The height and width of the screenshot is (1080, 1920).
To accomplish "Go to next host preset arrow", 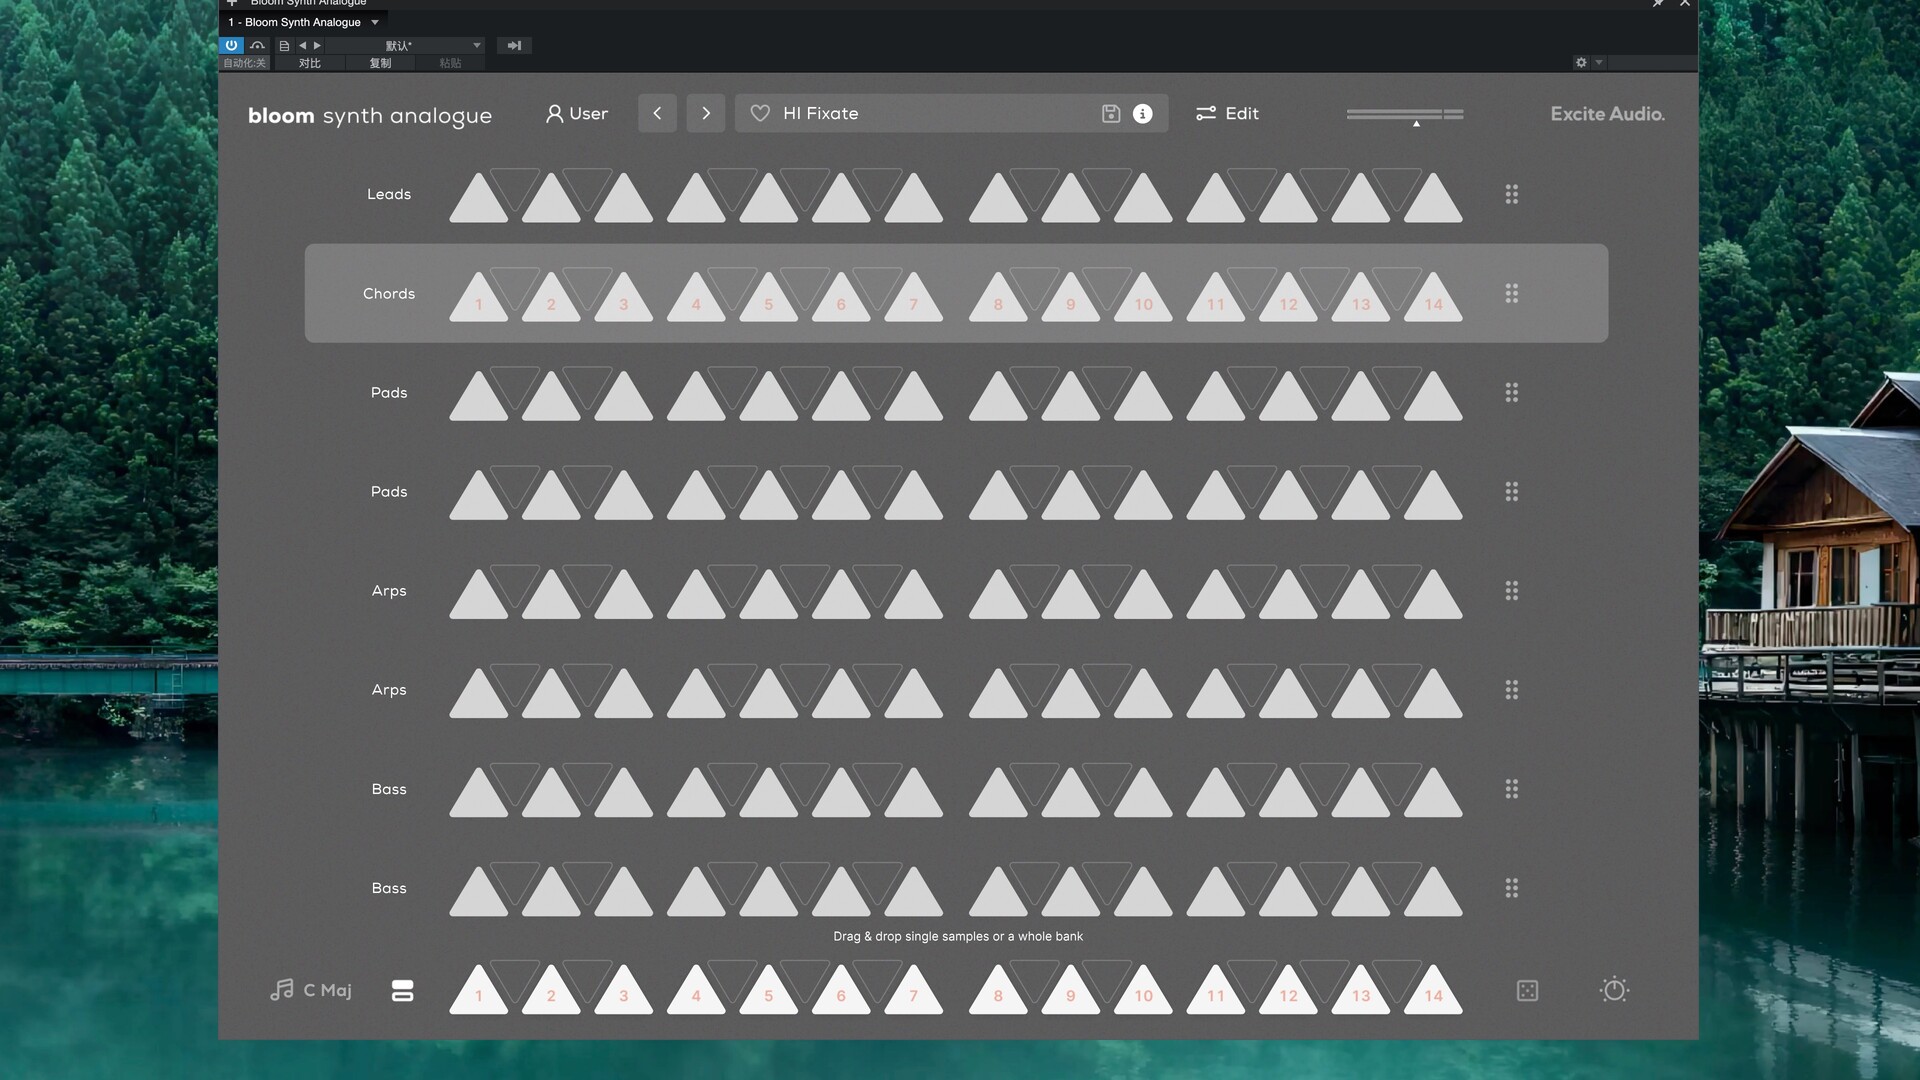I will (x=317, y=45).
